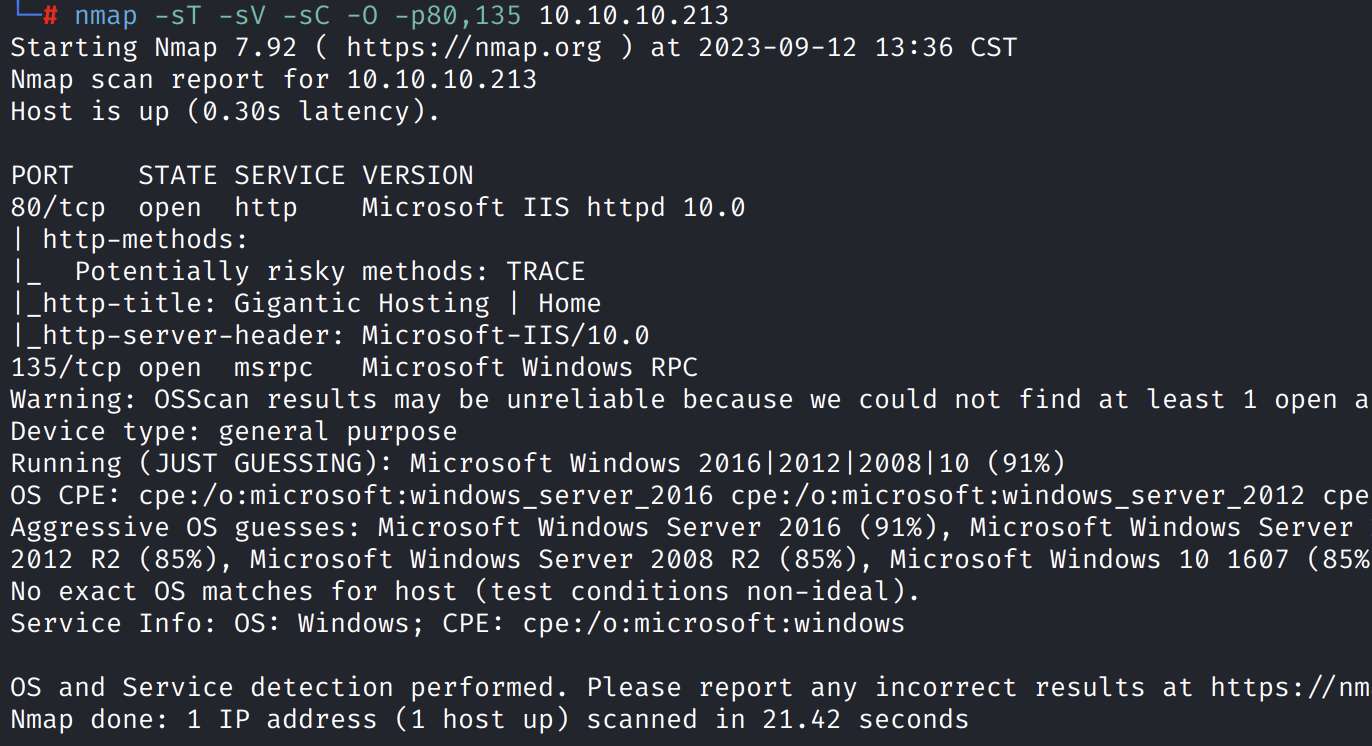Click the truncated https://nm URL at the line end
The width and height of the screenshot is (1372, 746).
click(x=1290, y=687)
